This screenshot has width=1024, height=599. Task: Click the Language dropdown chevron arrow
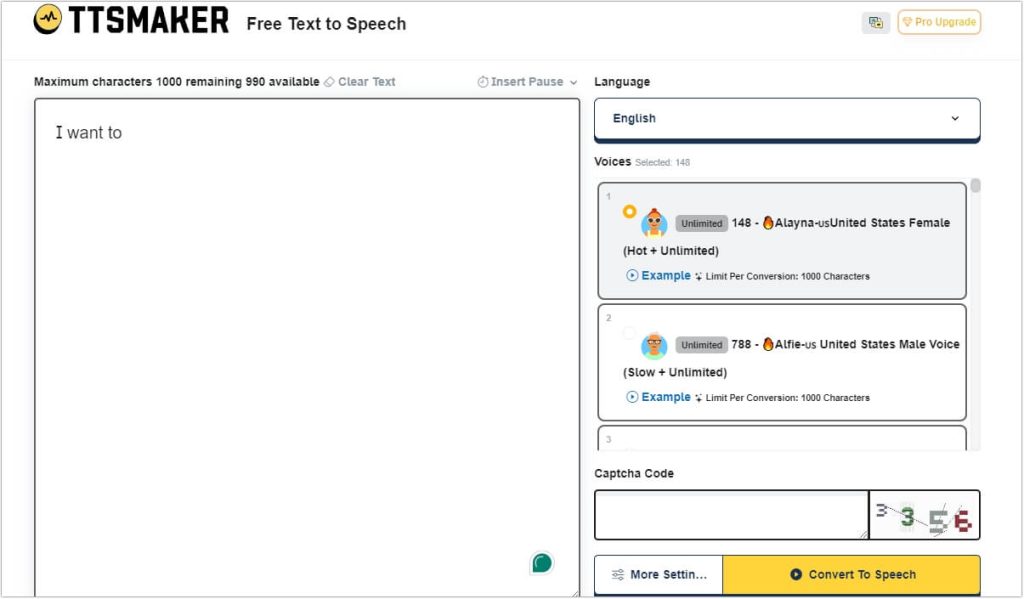tap(954, 119)
